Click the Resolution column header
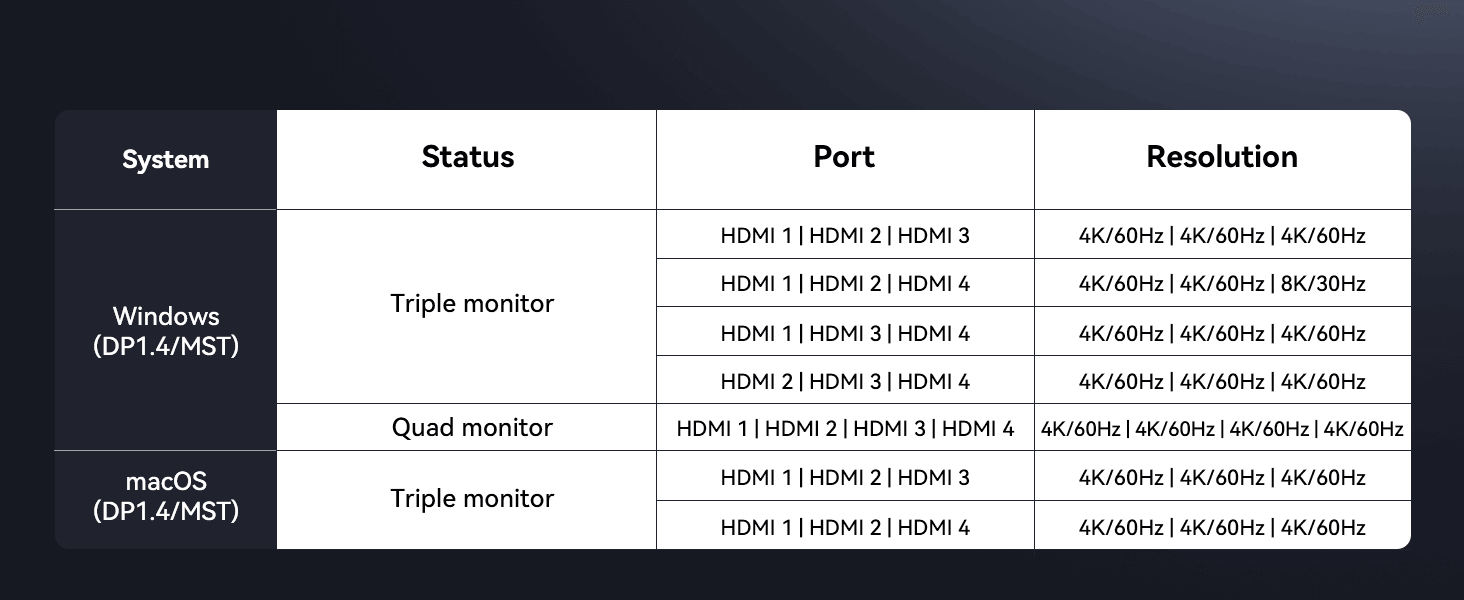 (x=1222, y=157)
